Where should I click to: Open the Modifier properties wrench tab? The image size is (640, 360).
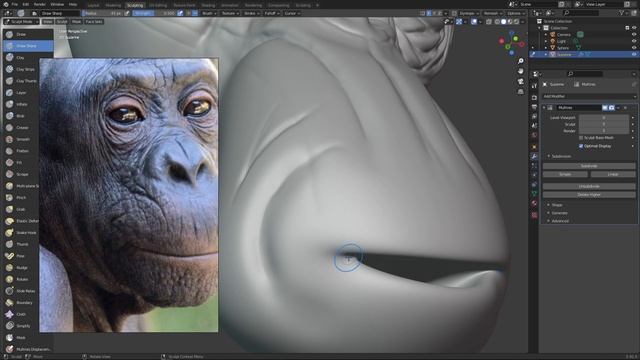point(534,156)
